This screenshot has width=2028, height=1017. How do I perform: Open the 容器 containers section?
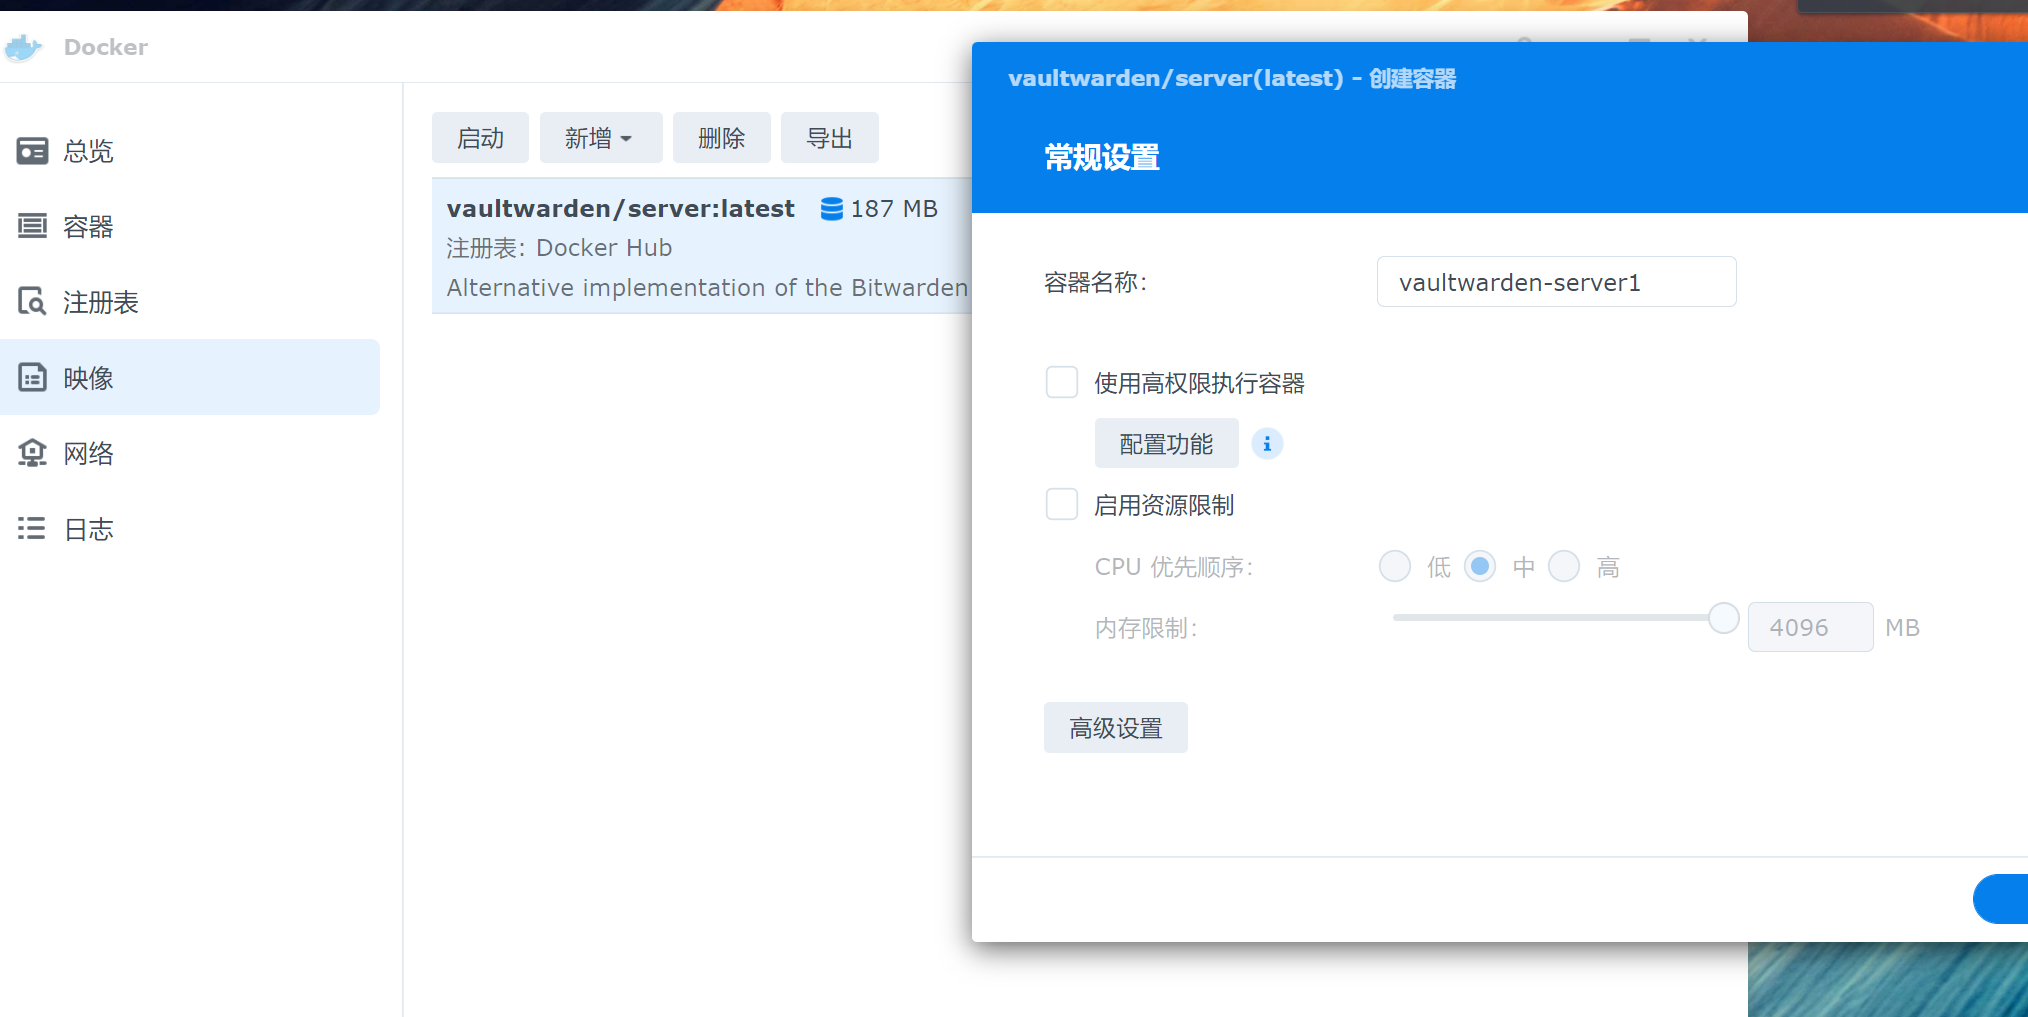point(190,227)
